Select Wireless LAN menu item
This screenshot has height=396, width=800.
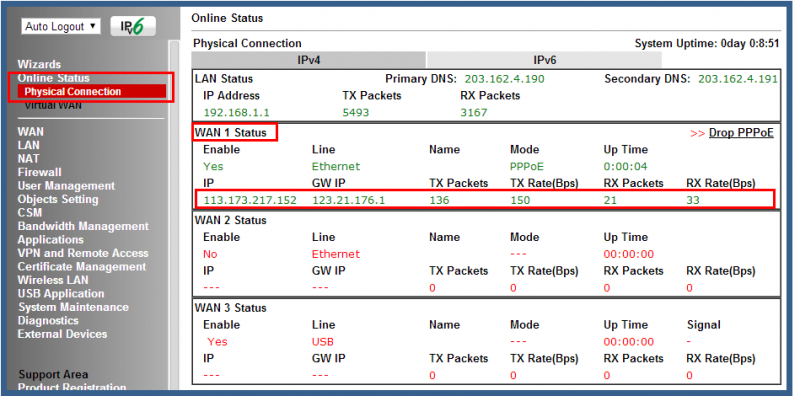click(53, 280)
